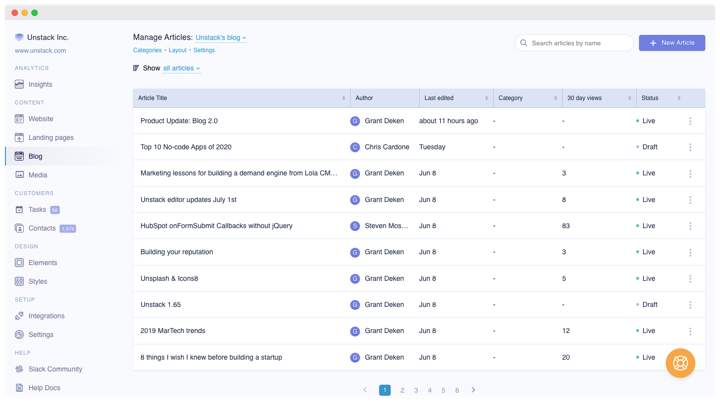
Task: Open article 'HubSpot onFormSubmit Callbacks without jQuery'
Action: pos(216,226)
